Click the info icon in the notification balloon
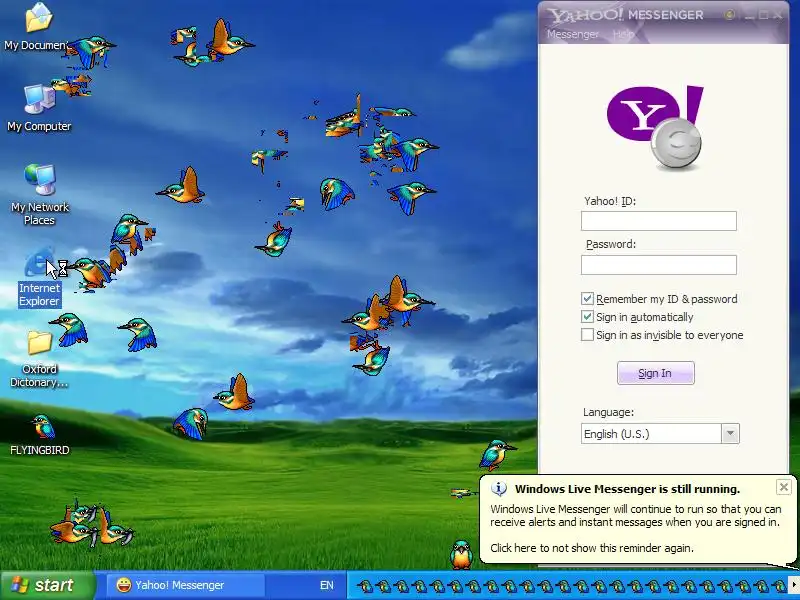This screenshot has width=800, height=600. 498,489
